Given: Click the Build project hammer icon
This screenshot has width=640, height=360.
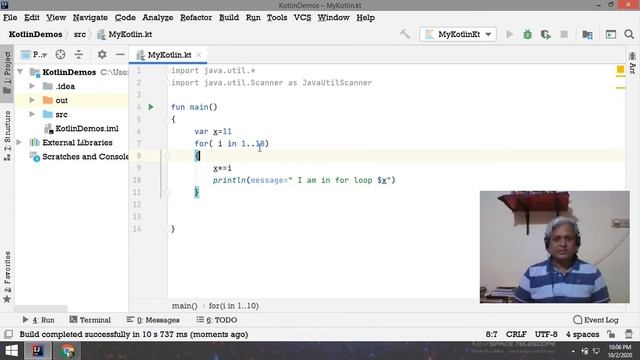Looking at the screenshot, I should pos(405,34).
